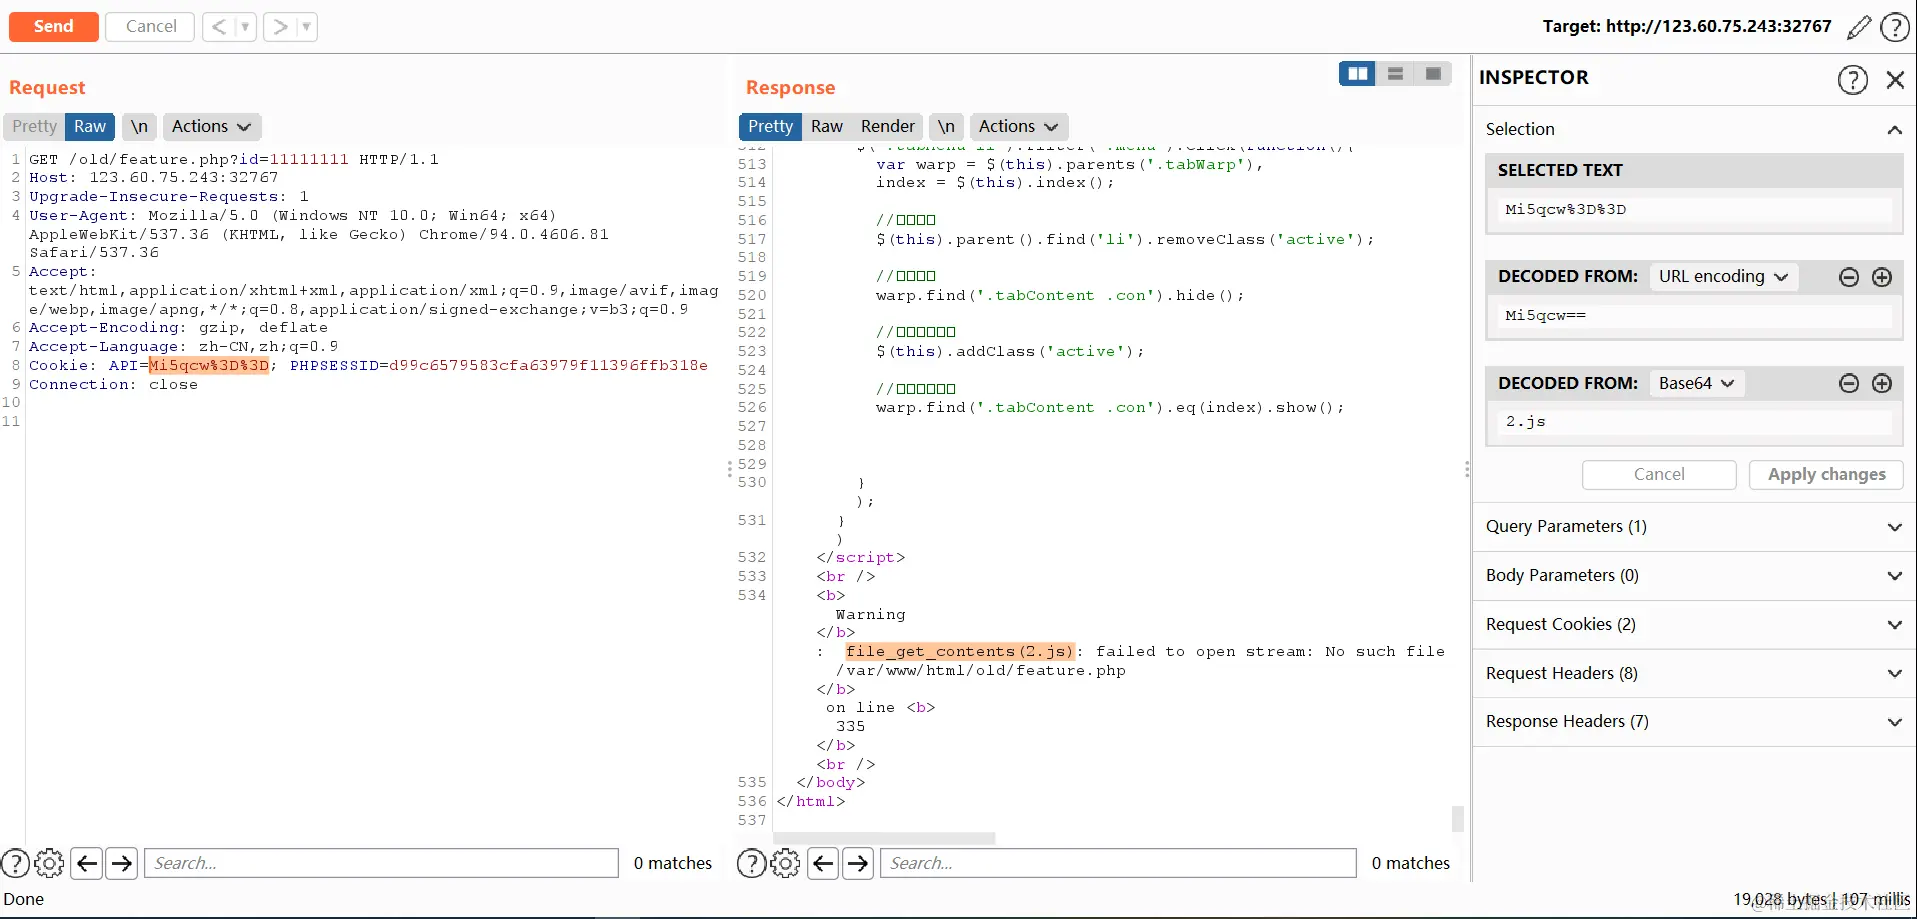Click highlighted file_get_contents(2.js) text in response
This screenshot has width=1917, height=919.
(x=960, y=652)
